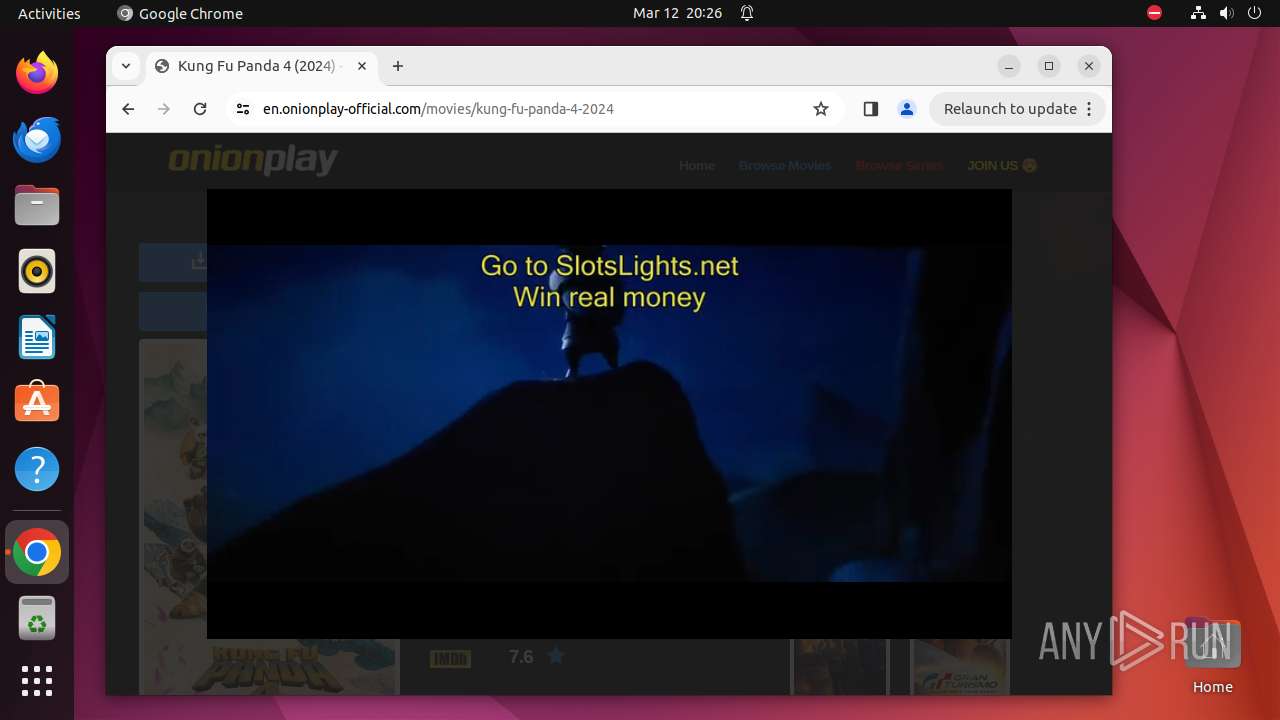Open the Browse Series nav link
This screenshot has height=720, width=1280.
(899, 165)
